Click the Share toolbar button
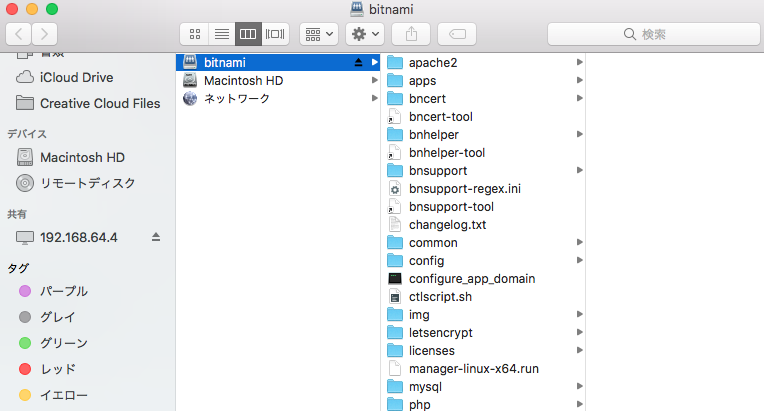Image resolution: width=764 pixels, height=411 pixels. (411, 34)
